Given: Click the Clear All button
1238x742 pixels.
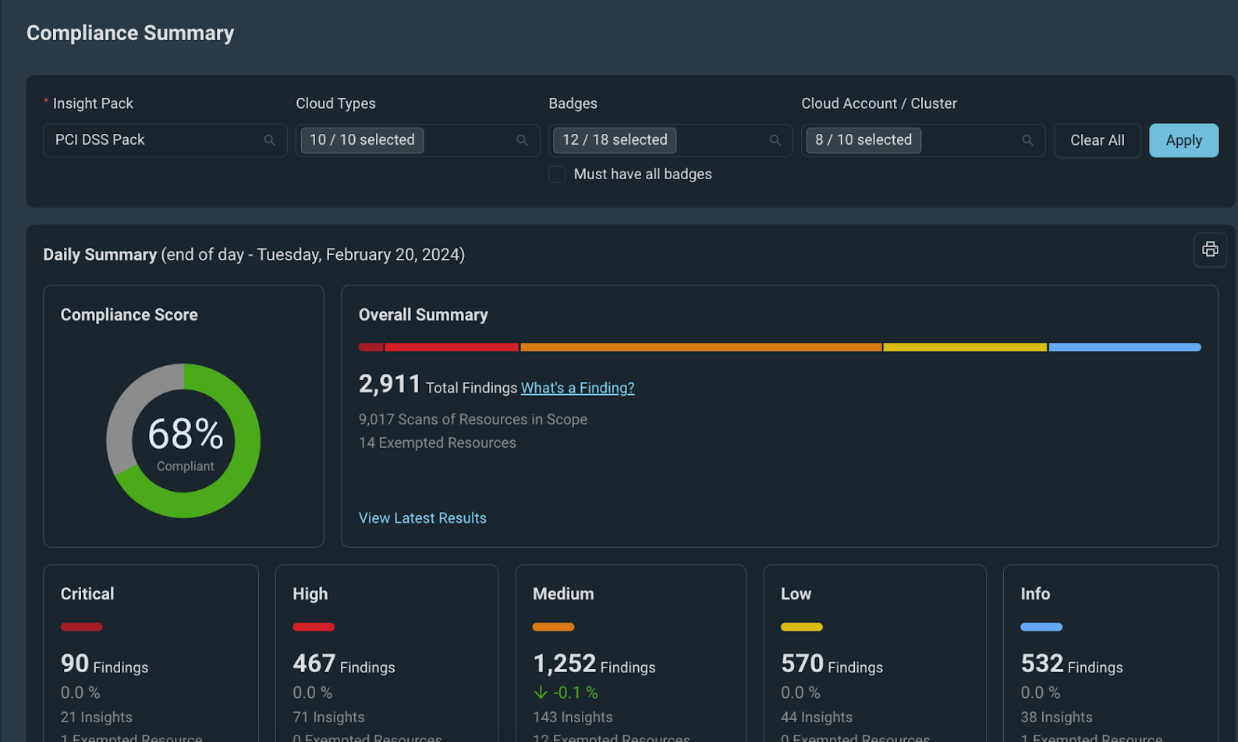Looking at the screenshot, I should 1097,140.
